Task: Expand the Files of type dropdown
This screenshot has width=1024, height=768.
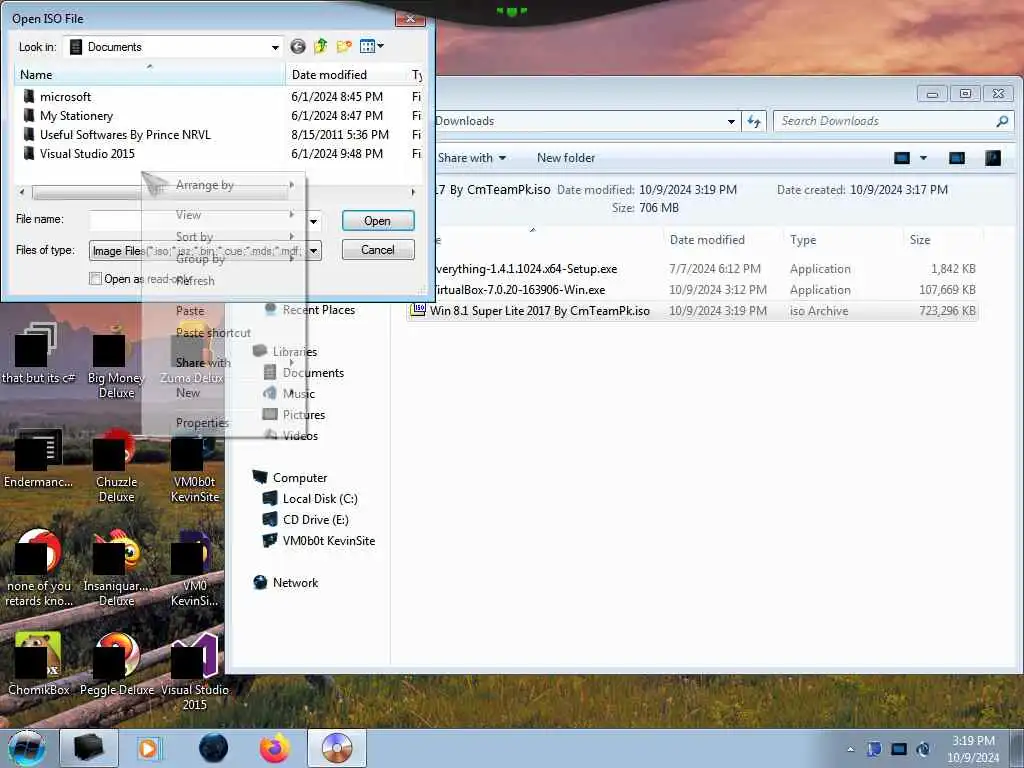Action: coord(314,251)
